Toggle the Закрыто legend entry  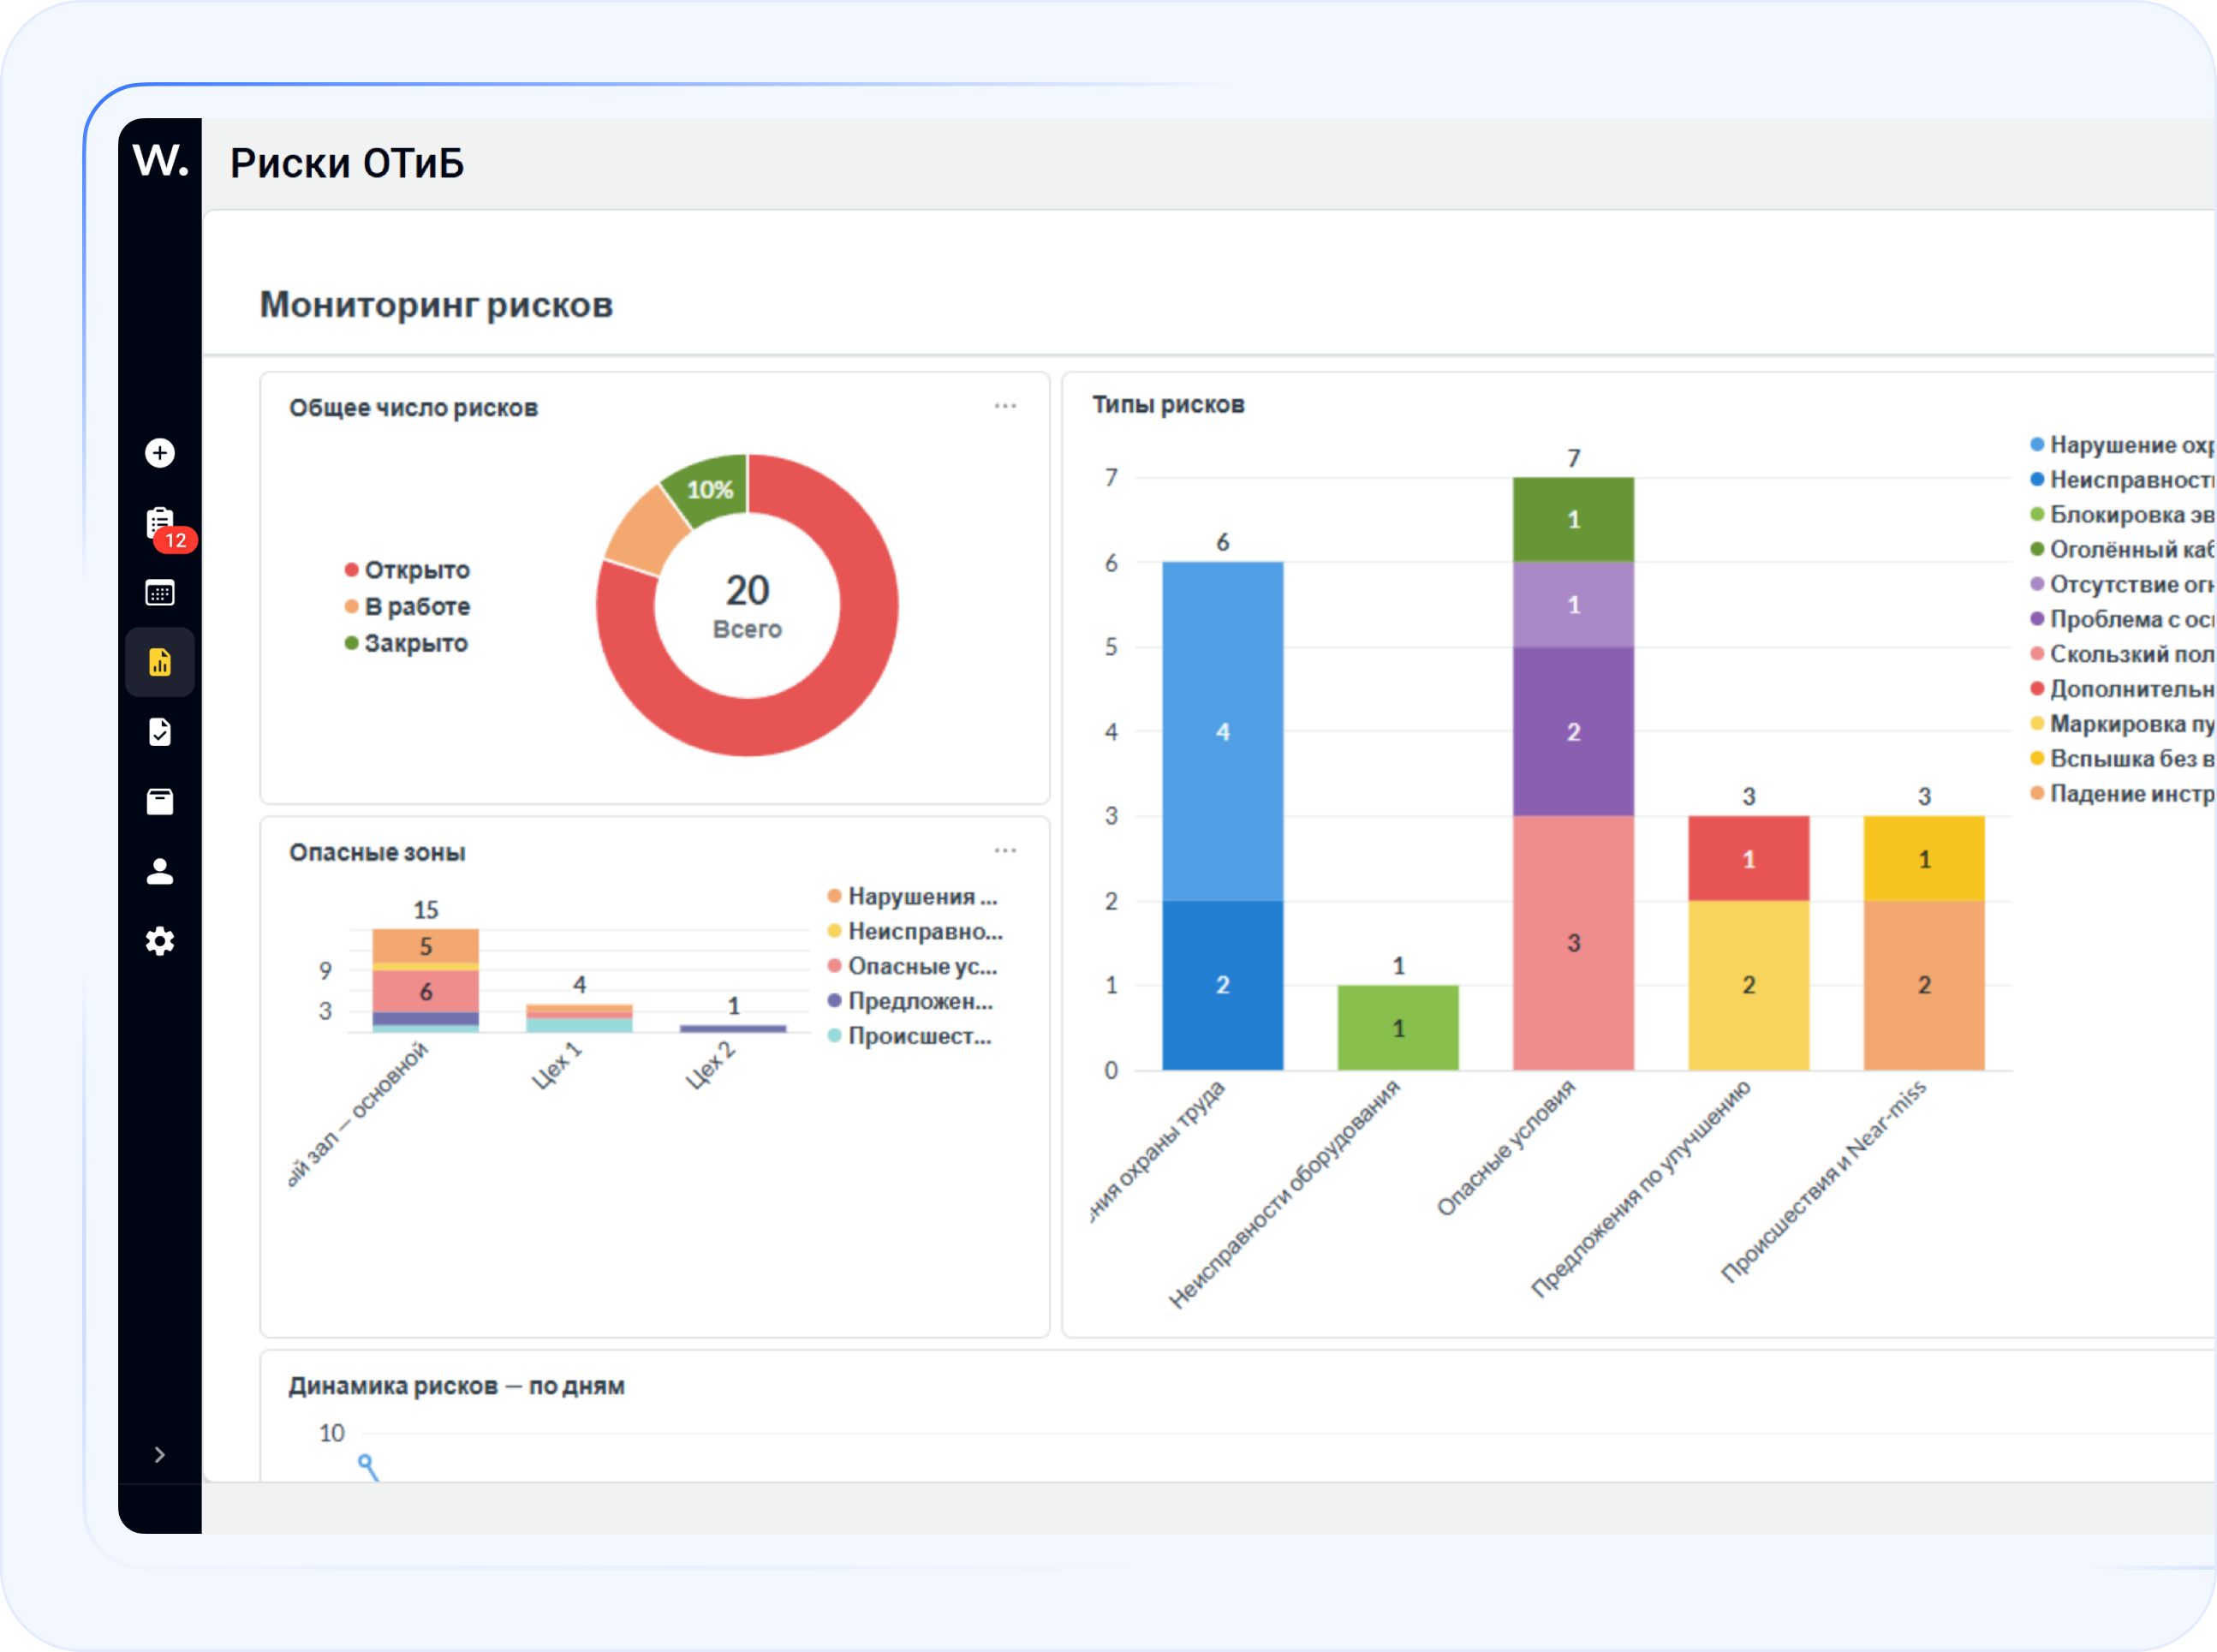(406, 643)
